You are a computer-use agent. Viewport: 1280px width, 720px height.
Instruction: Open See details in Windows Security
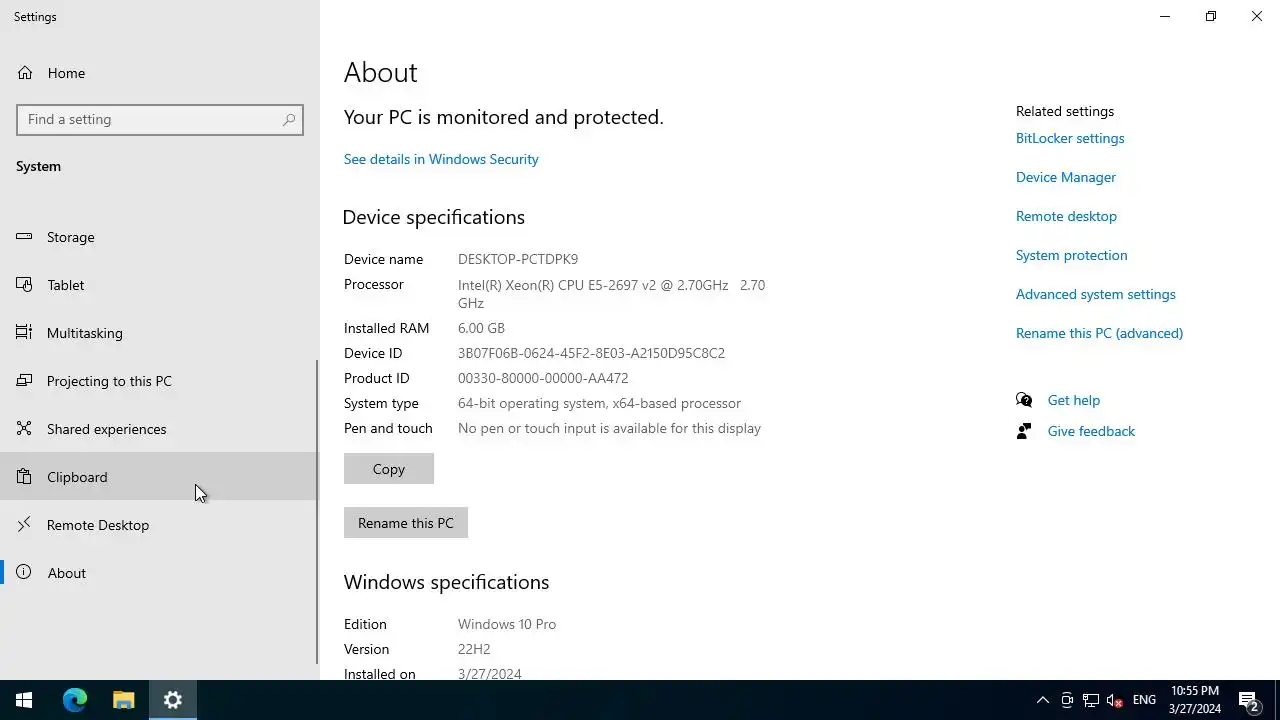pos(441,159)
